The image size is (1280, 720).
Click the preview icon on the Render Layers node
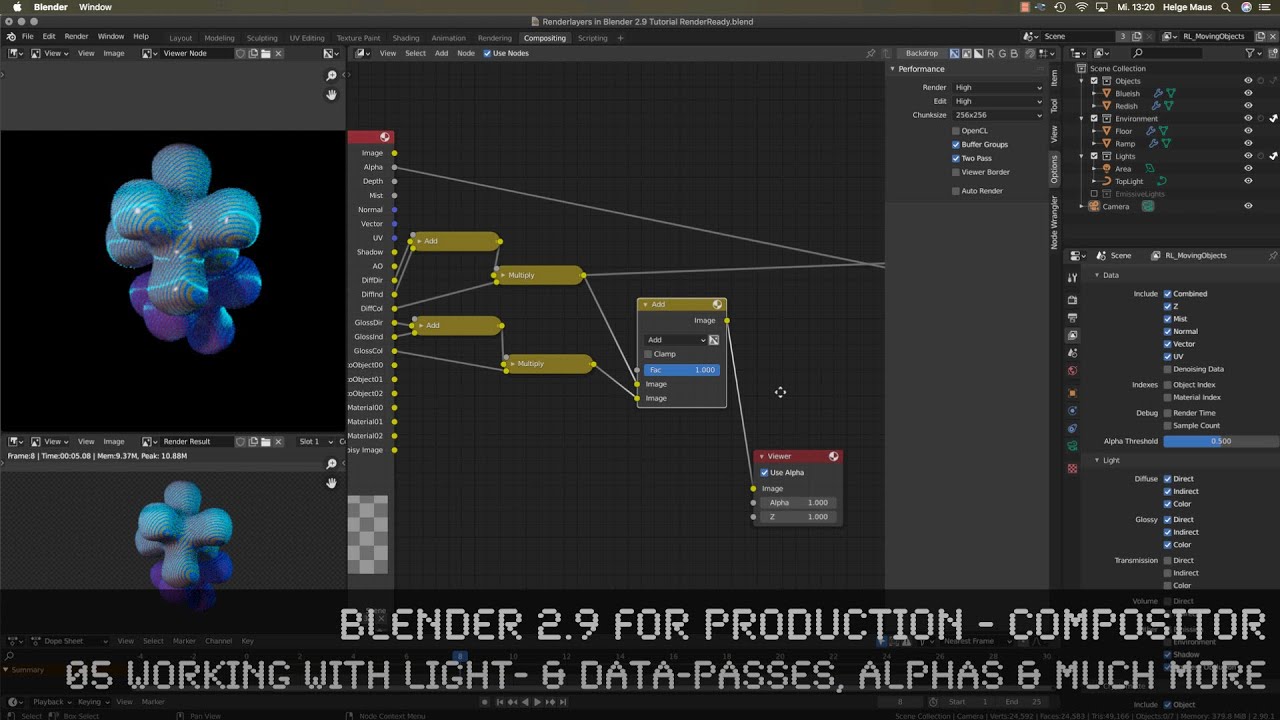coord(384,137)
